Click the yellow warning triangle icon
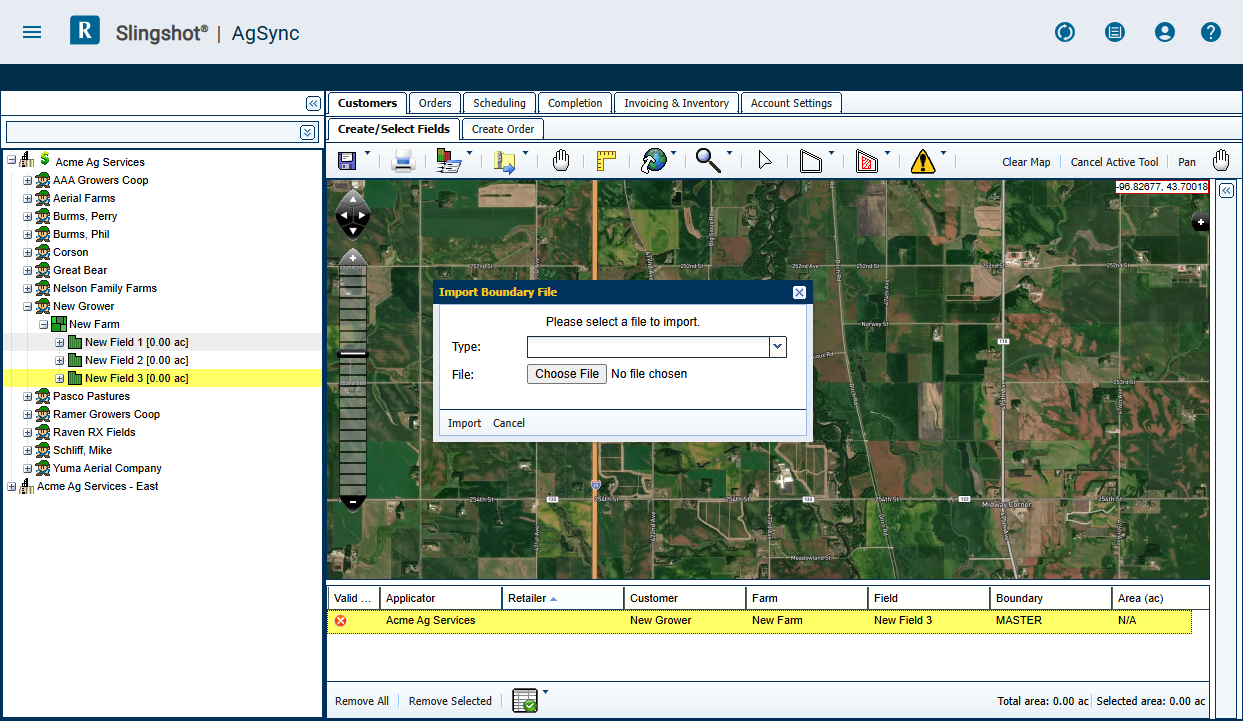 (923, 161)
